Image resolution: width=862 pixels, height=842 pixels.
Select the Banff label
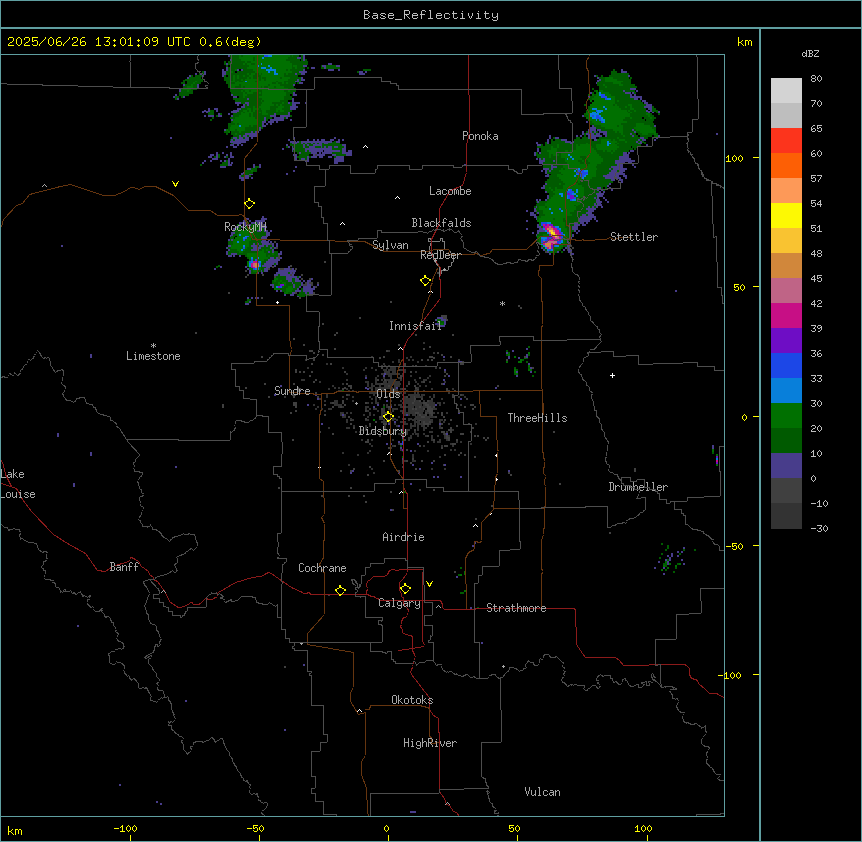pos(124,567)
